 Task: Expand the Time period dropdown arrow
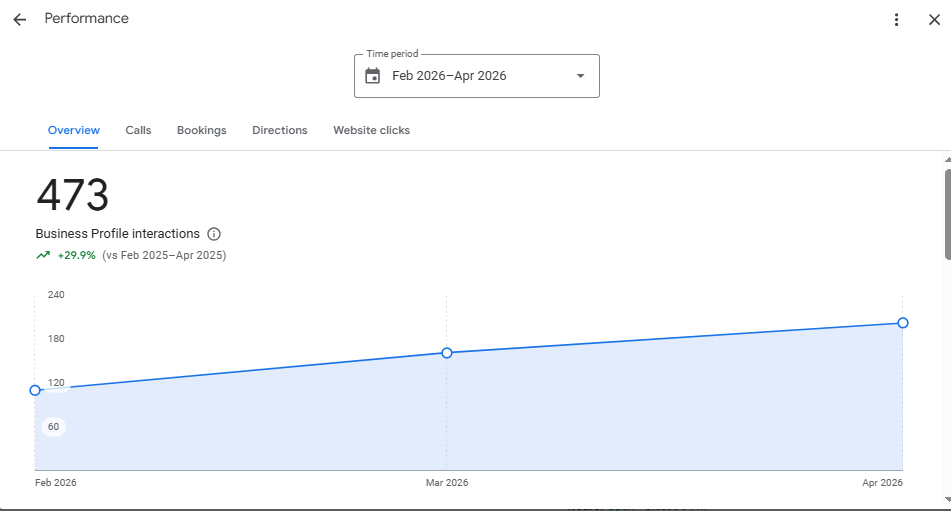coord(580,76)
